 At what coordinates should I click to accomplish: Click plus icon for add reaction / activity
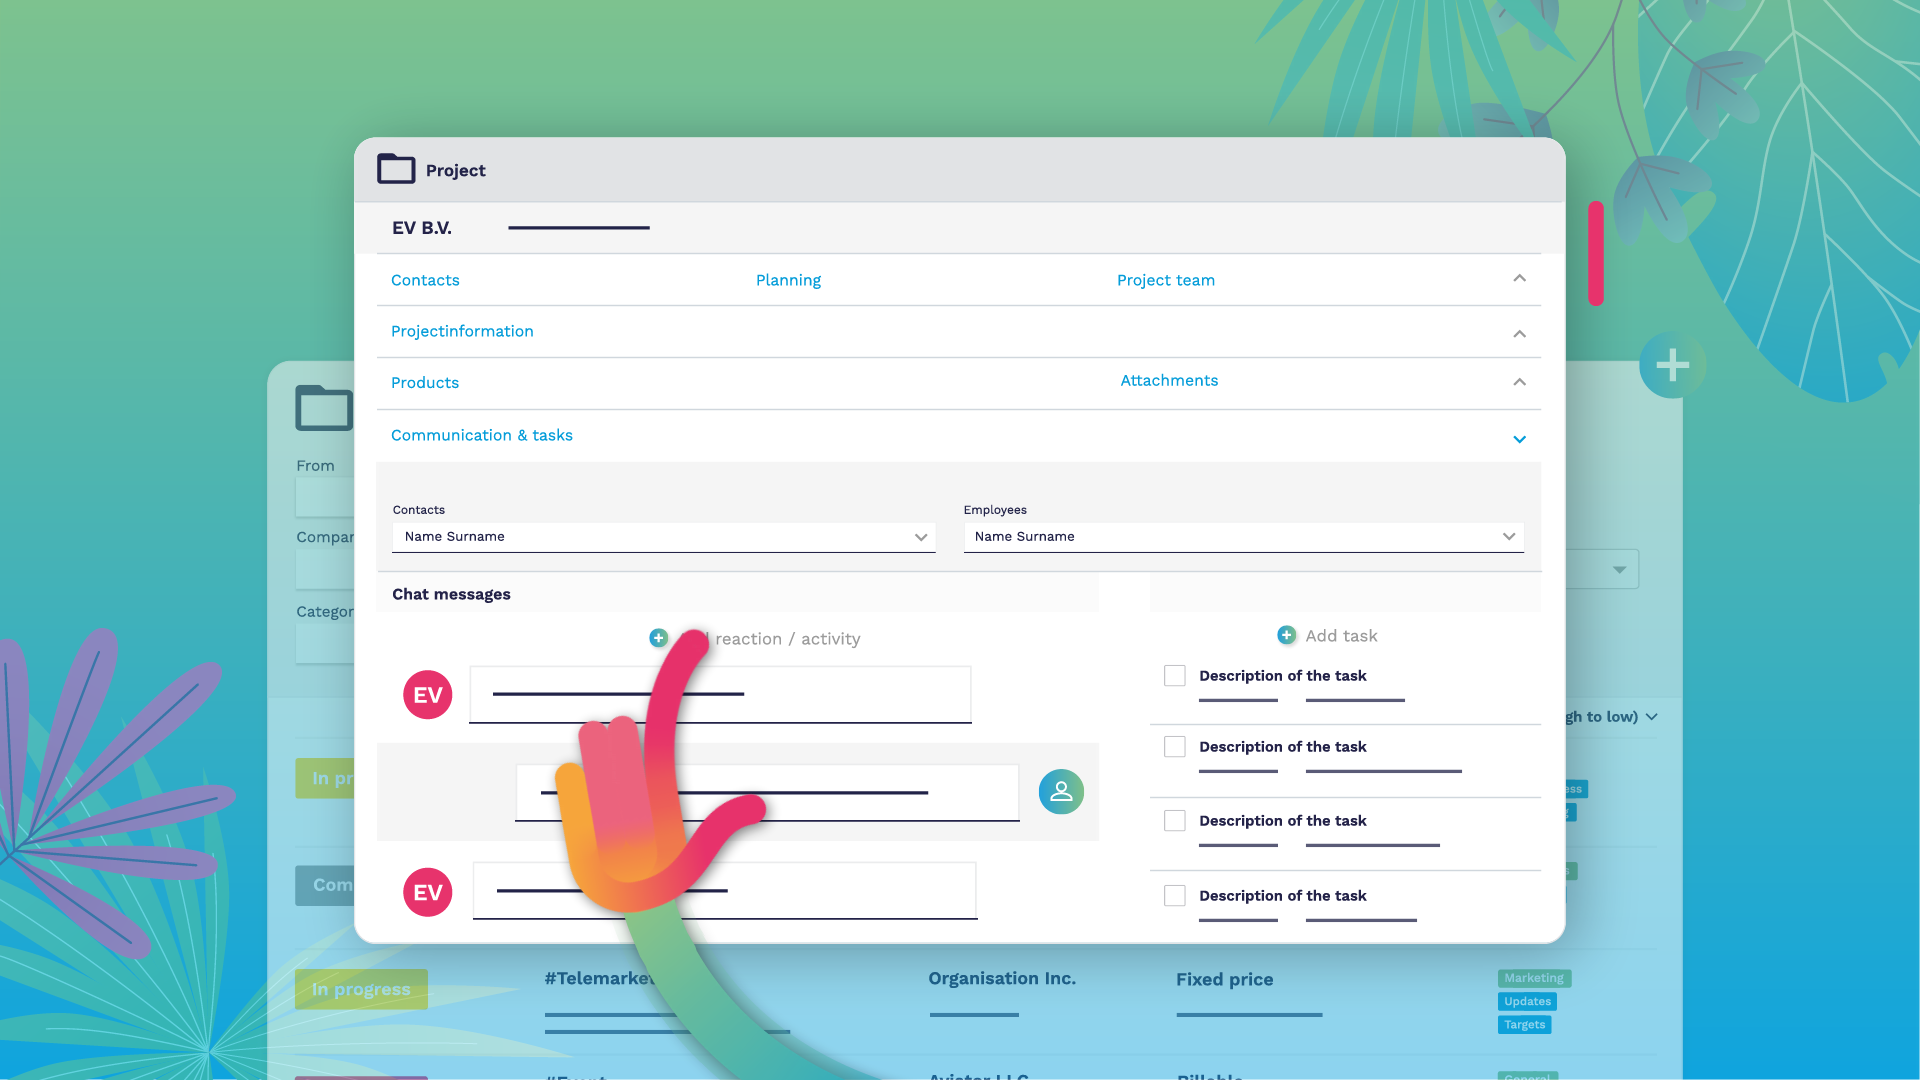tap(658, 638)
